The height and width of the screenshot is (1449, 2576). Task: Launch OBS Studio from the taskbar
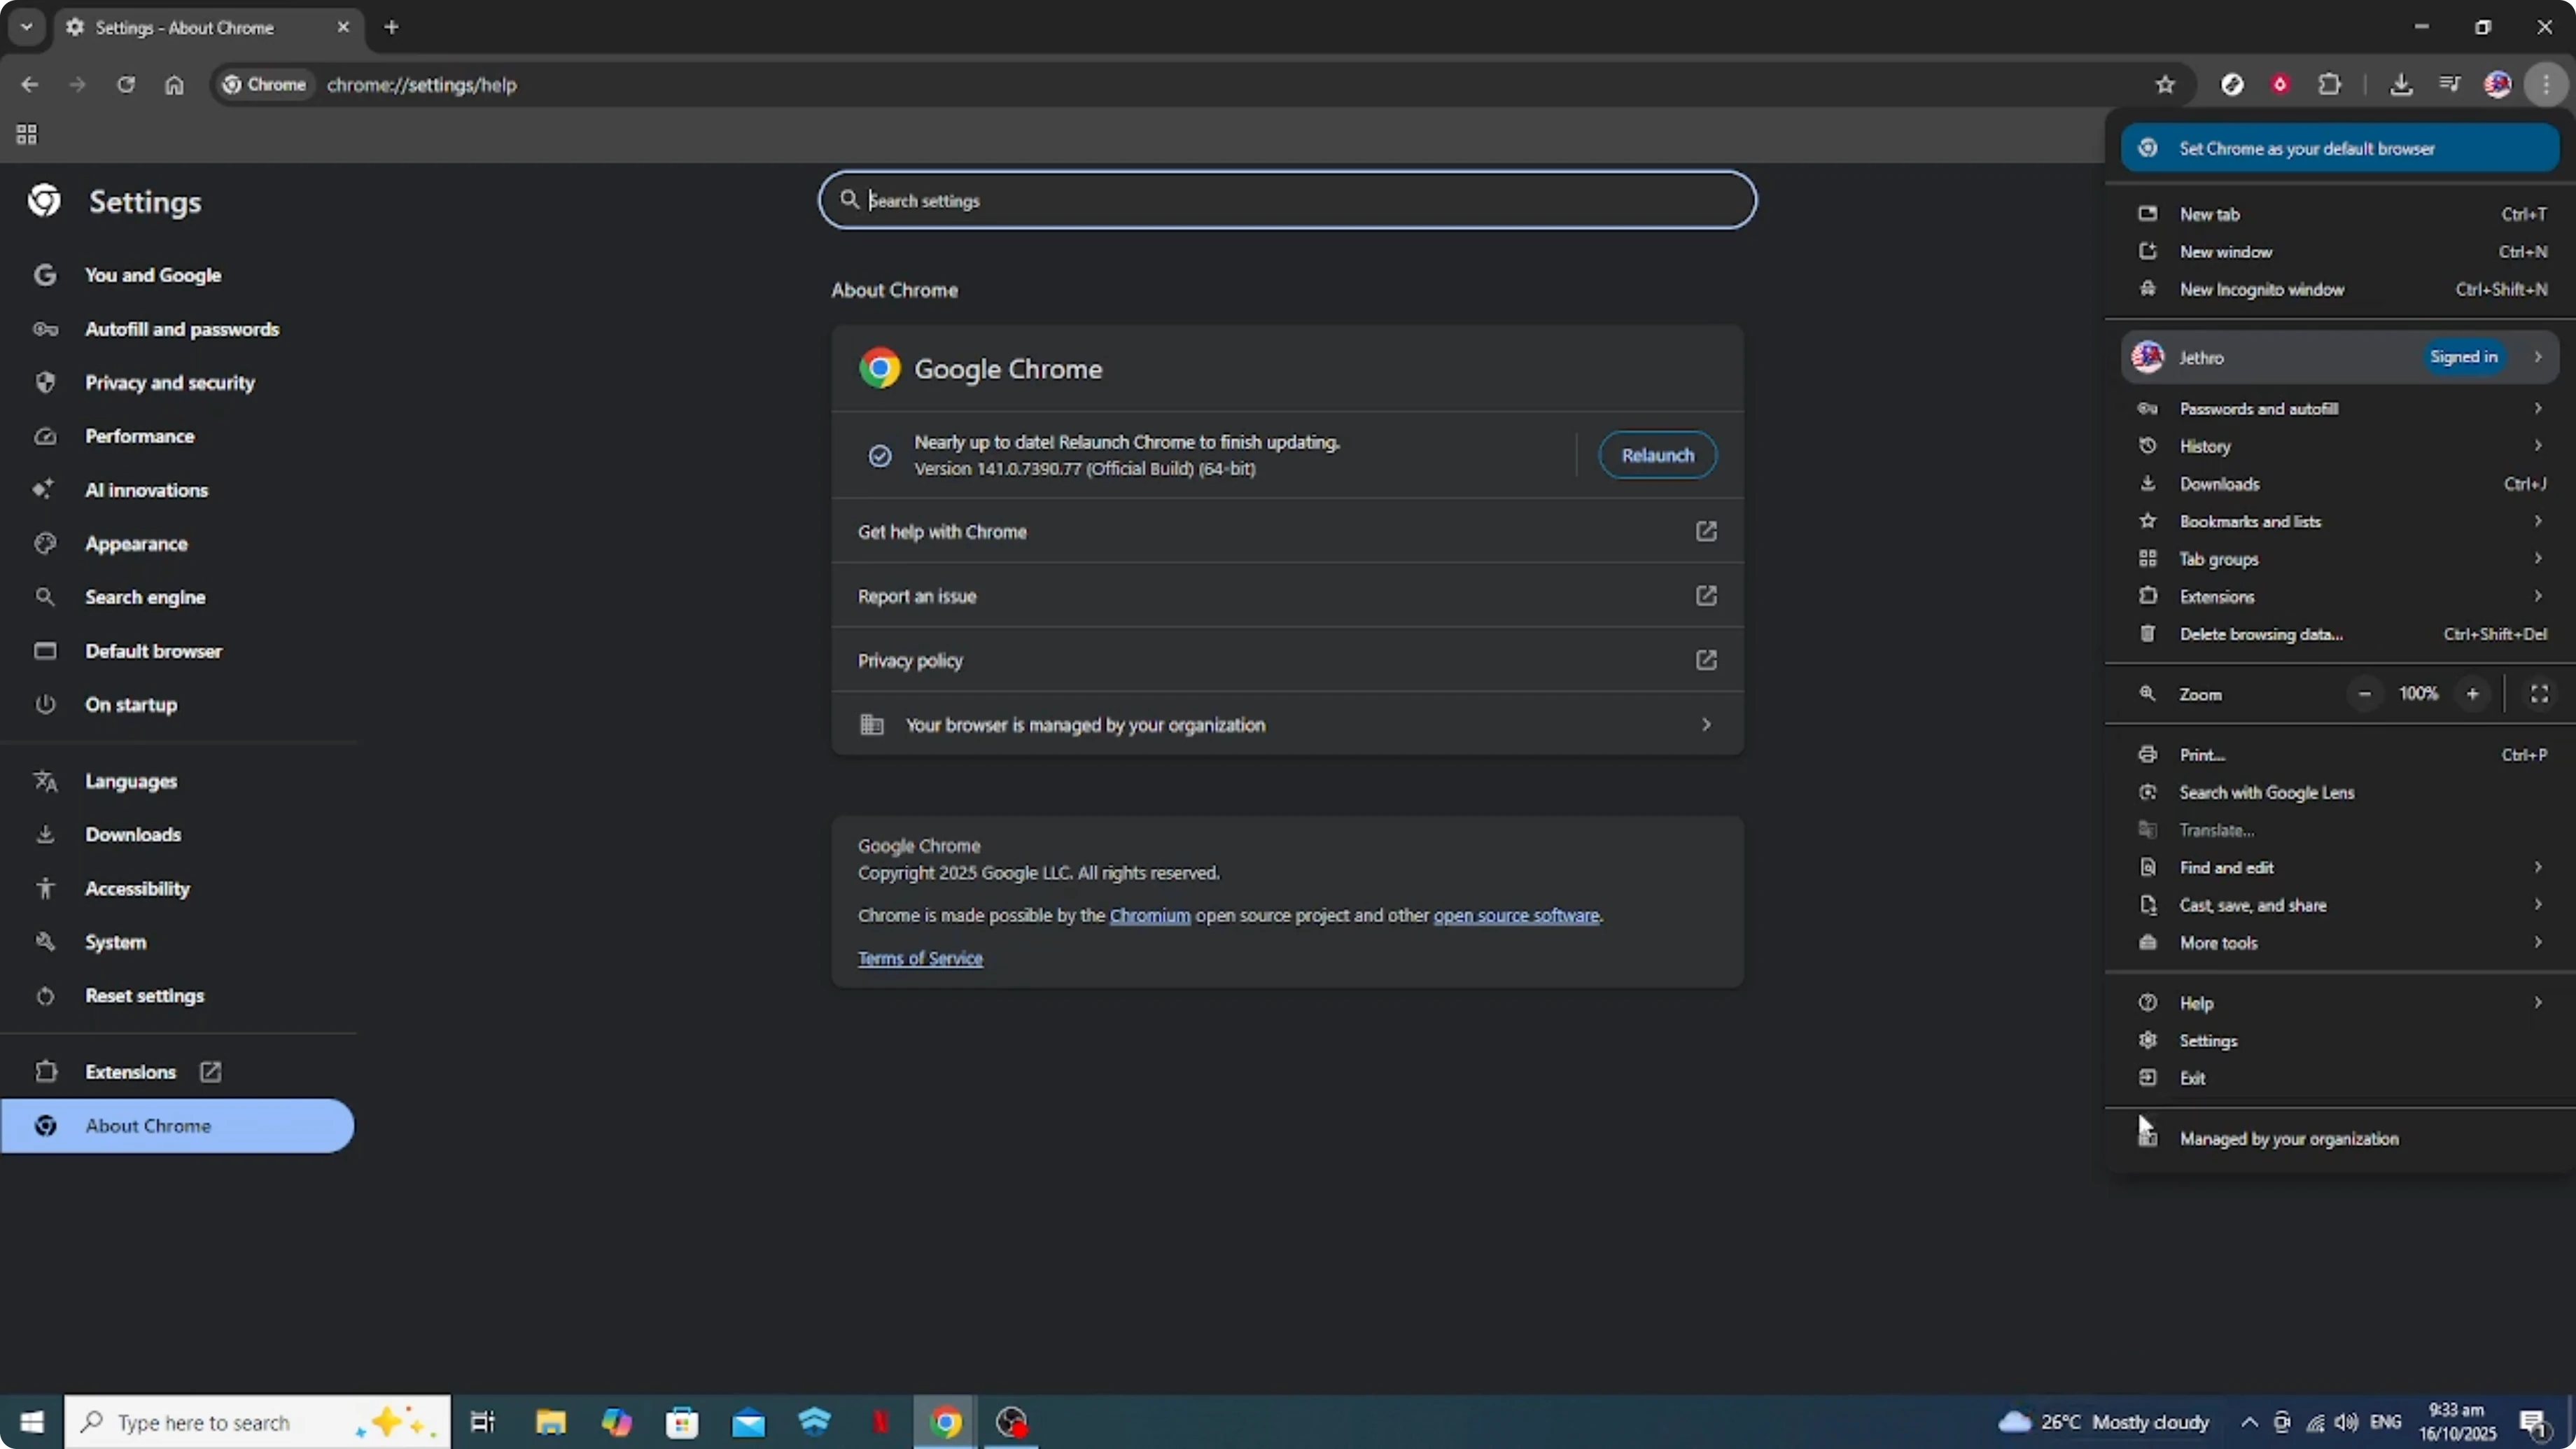[x=1011, y=1421]
